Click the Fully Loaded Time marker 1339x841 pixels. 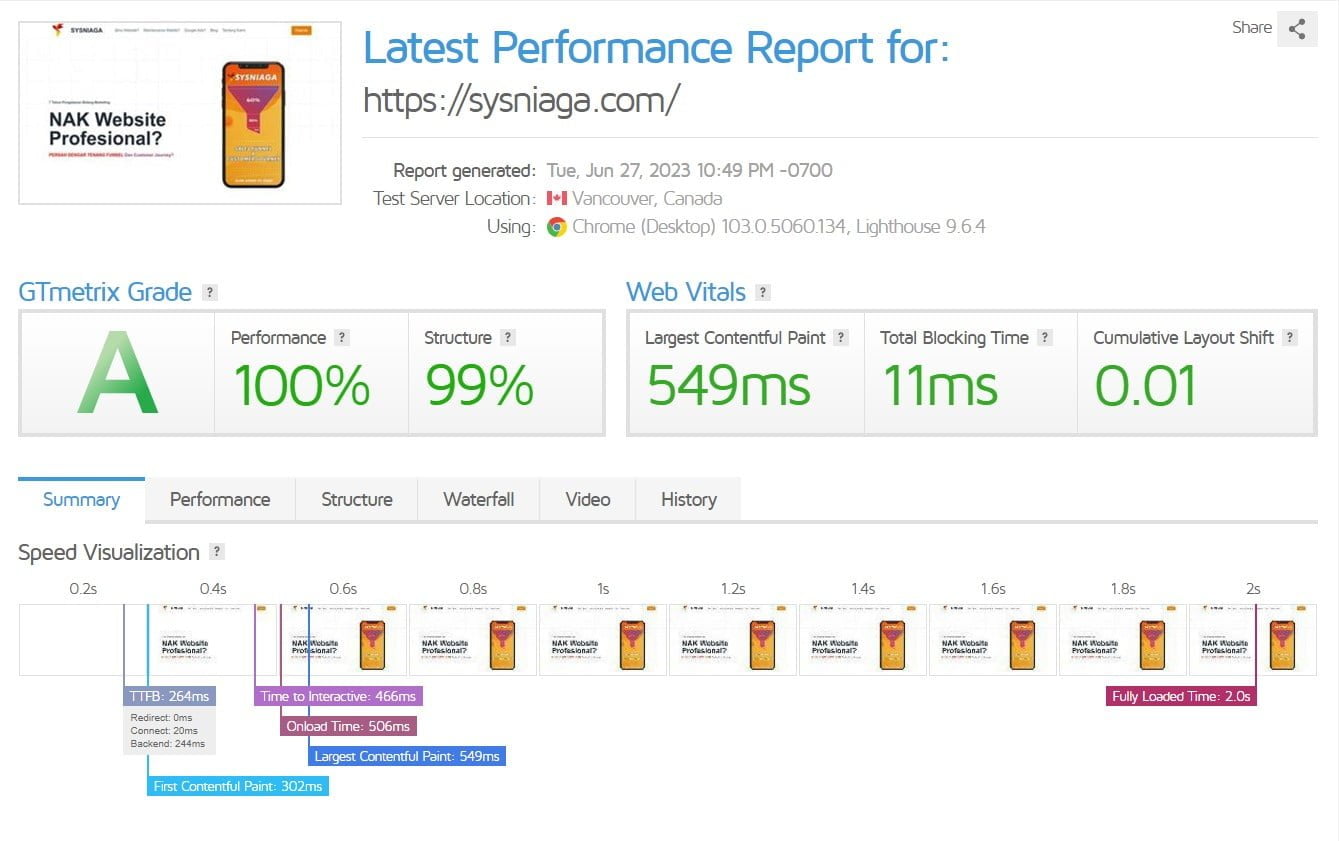(1181, 696)
